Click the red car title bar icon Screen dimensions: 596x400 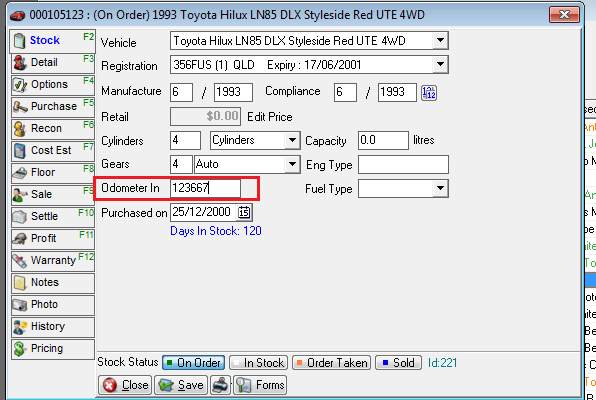tap(17, 16)
